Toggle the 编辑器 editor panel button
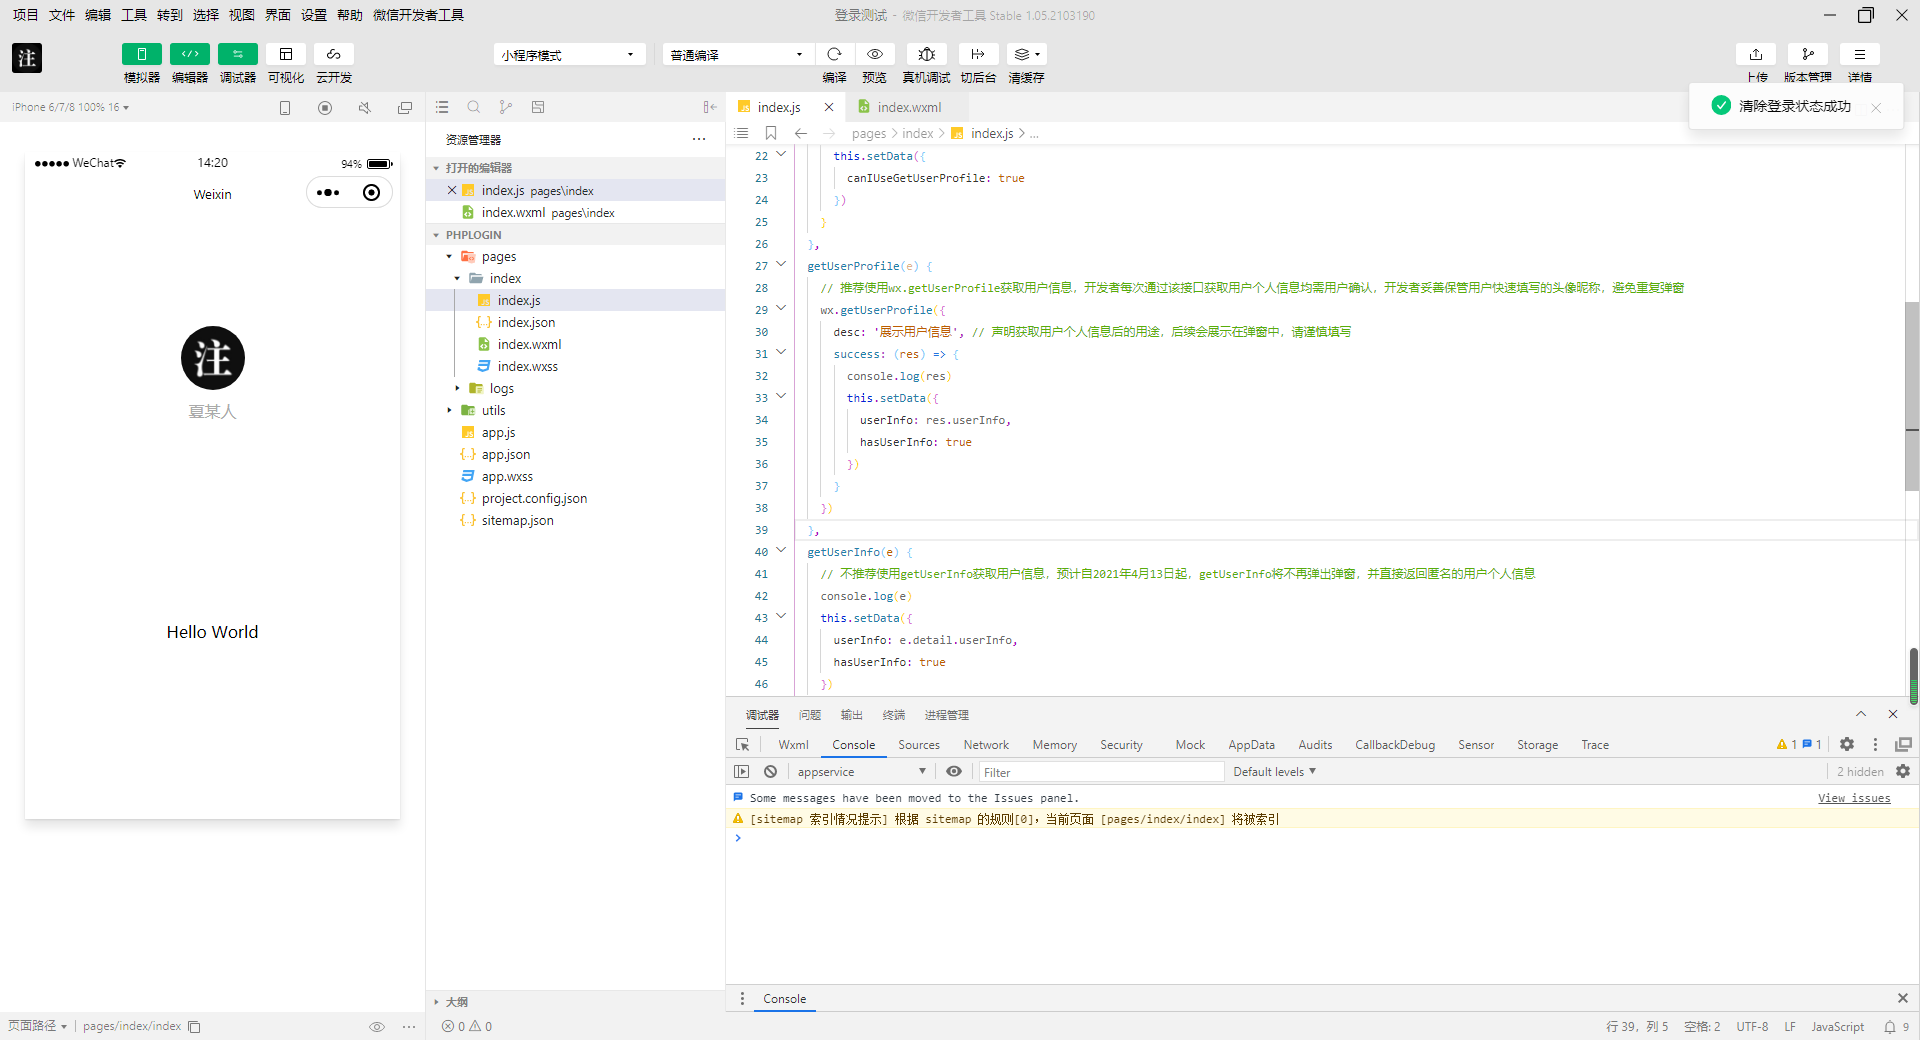Viewport: 1920px width, 1040px height. (x=189, y=54)
